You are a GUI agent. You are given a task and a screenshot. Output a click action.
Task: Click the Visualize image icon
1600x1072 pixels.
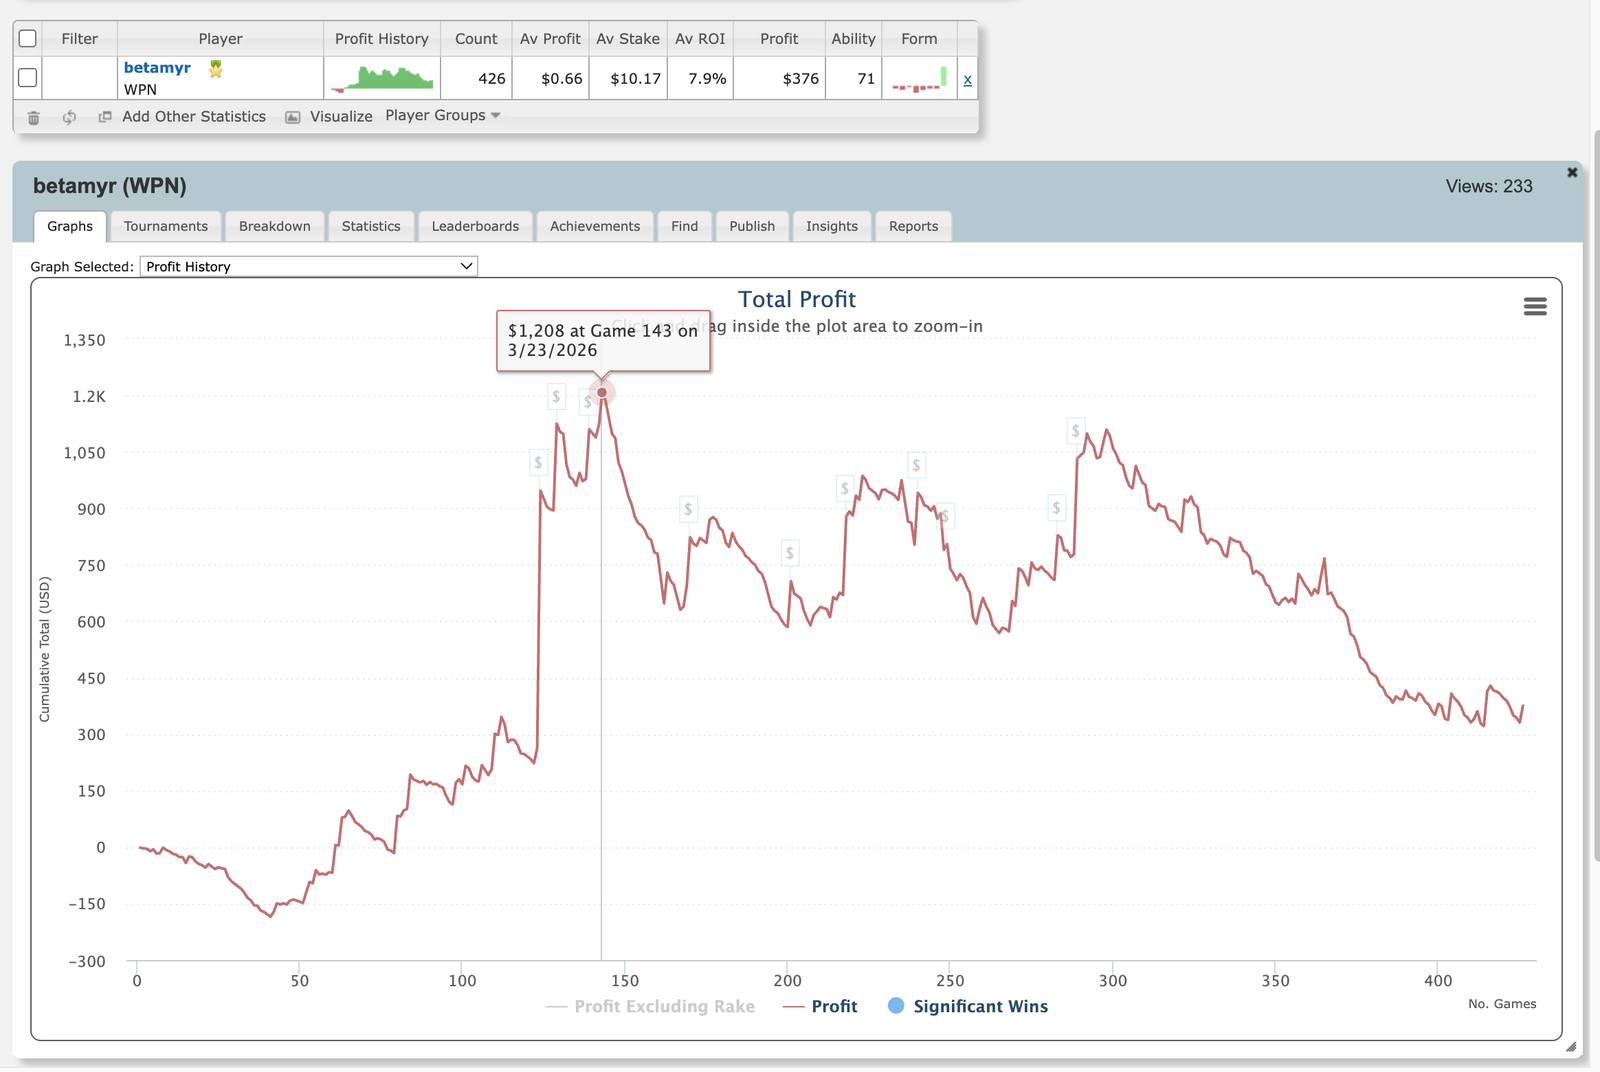point(293,116)
